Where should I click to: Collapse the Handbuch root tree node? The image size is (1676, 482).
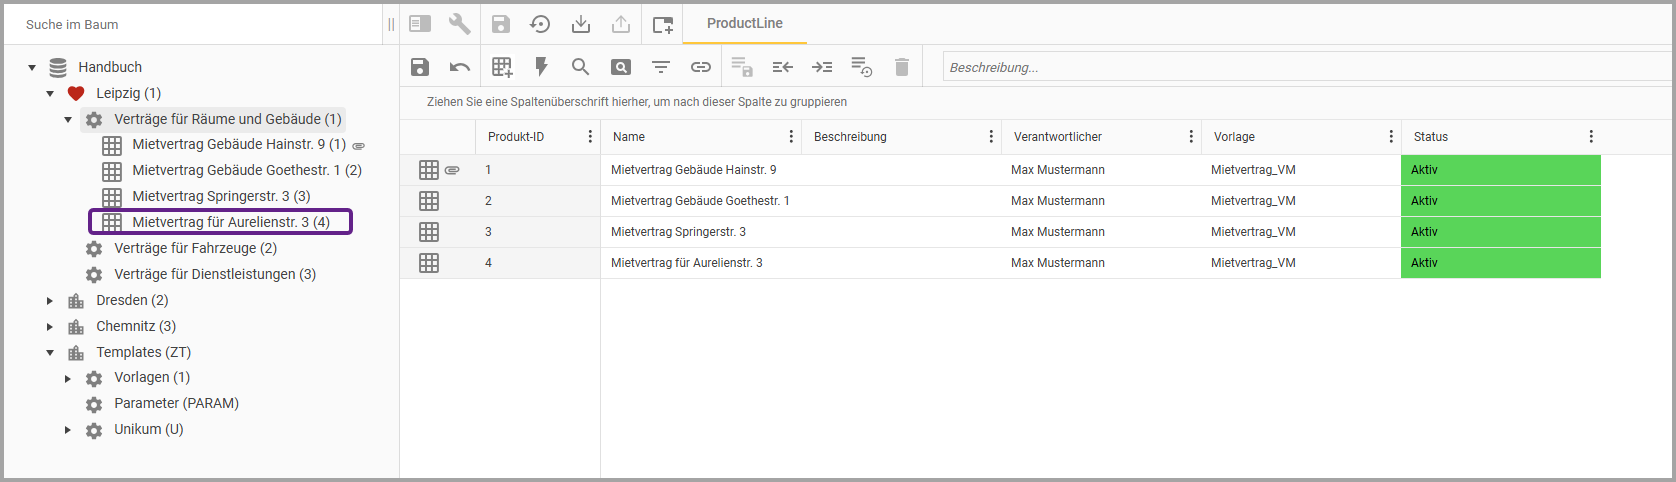[32, 68]
